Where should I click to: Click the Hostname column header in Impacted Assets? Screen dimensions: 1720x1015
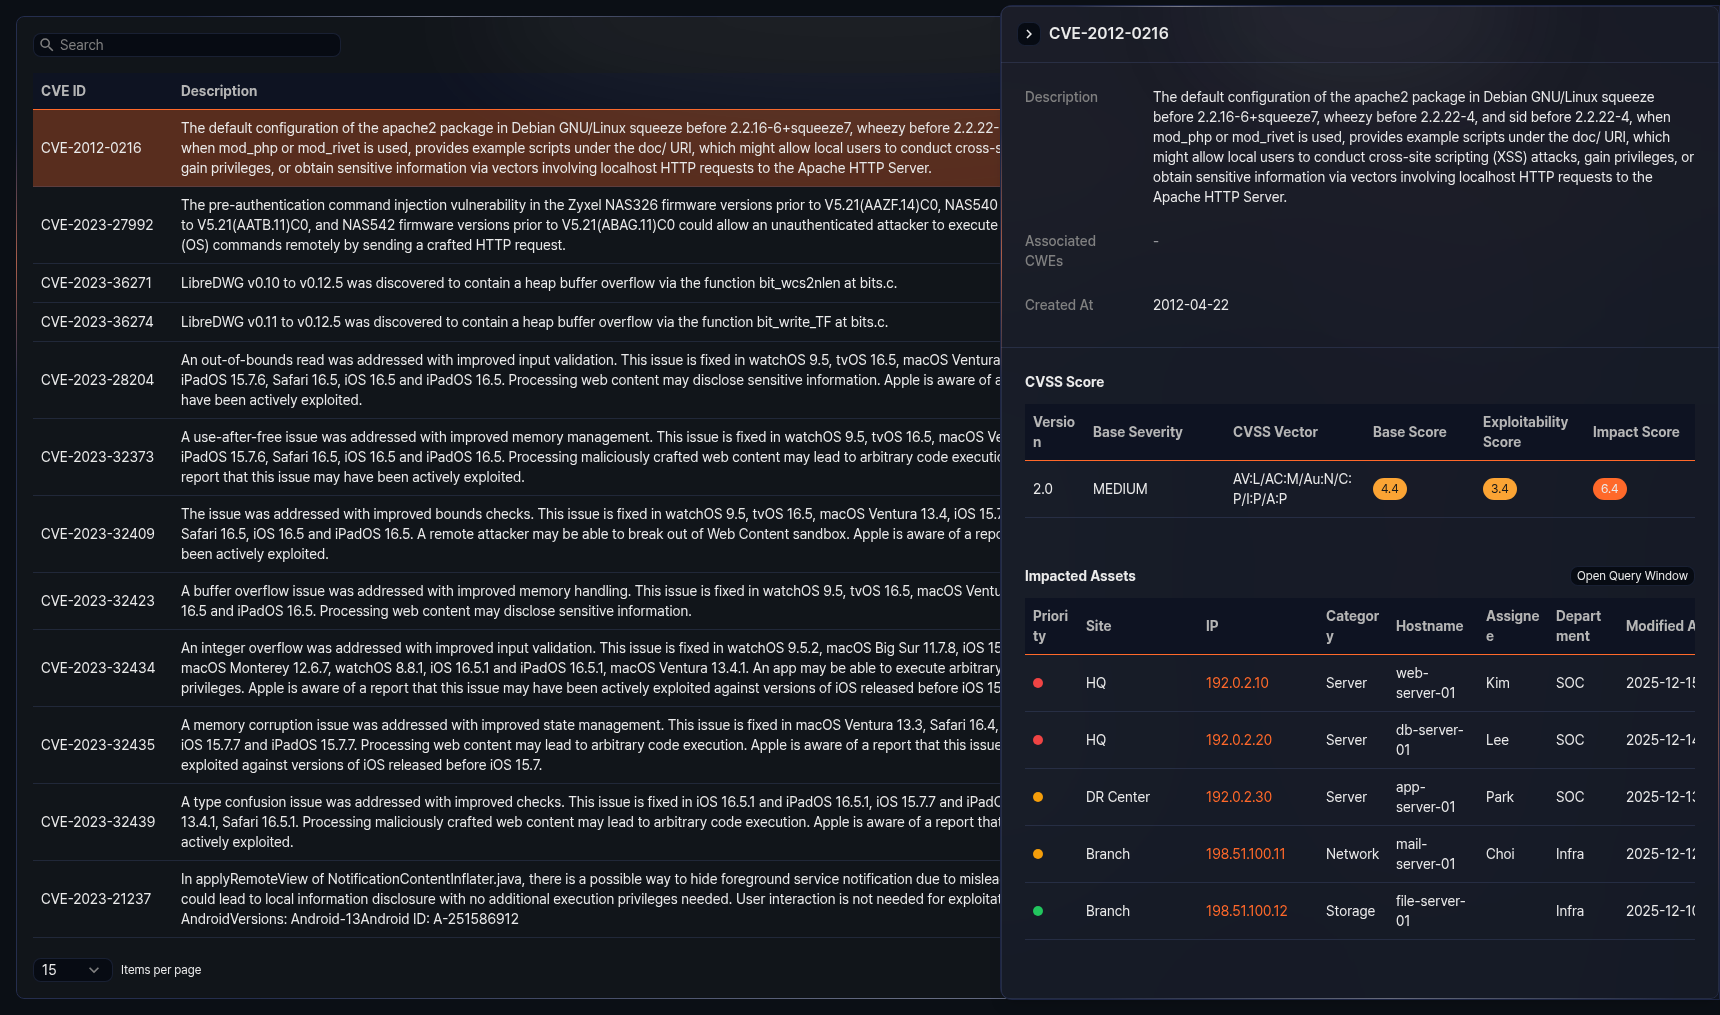pos(1429,626)
